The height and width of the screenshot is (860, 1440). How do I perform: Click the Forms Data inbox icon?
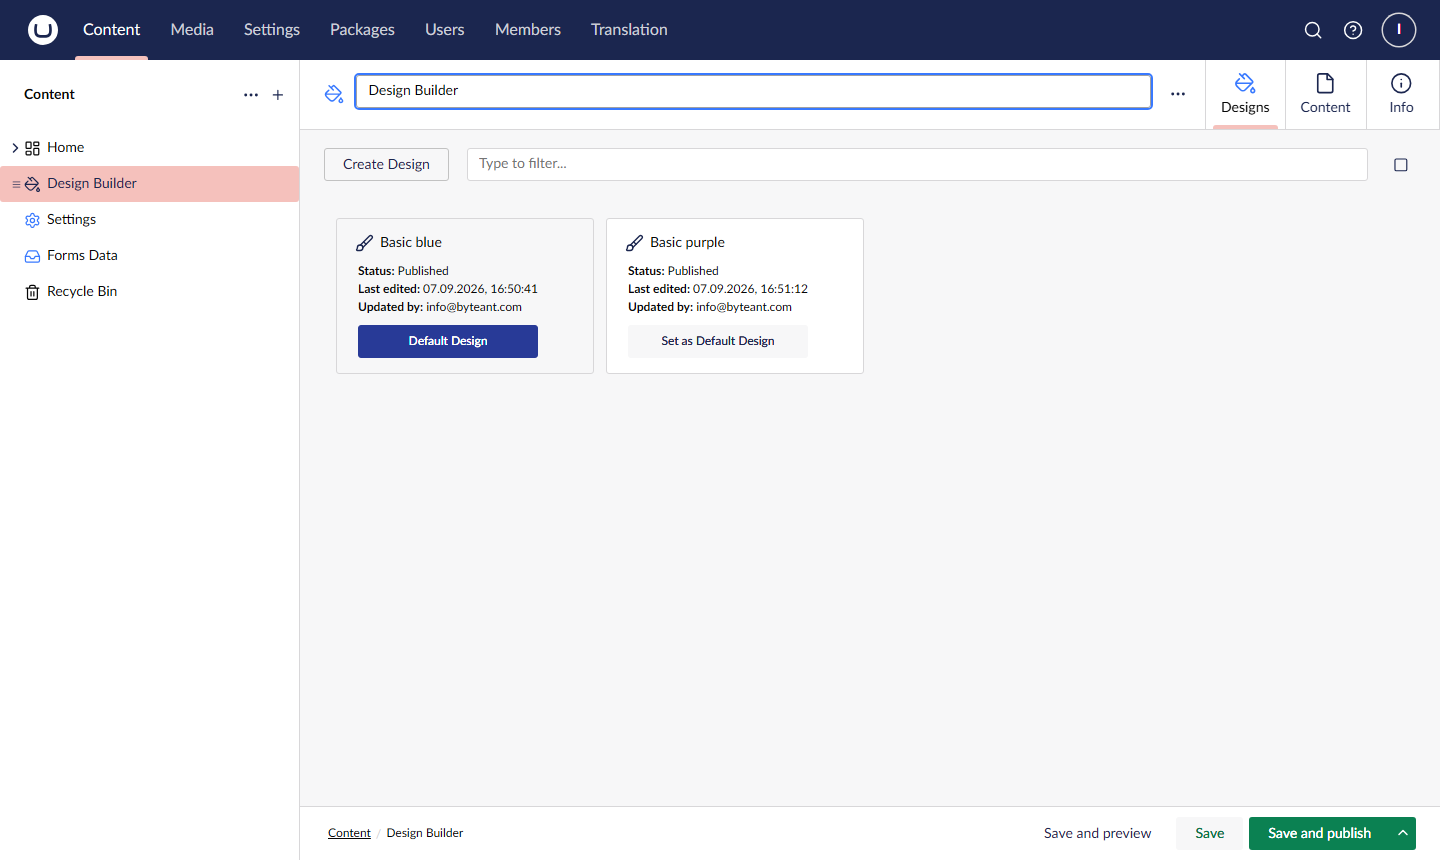[x=32, y=256]
